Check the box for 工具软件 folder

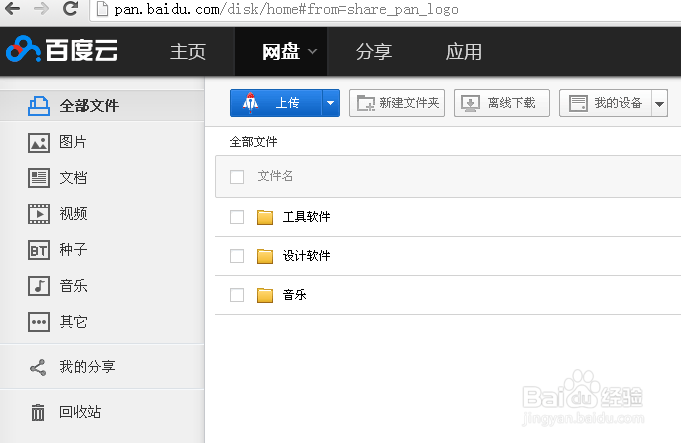pos(237,217)
